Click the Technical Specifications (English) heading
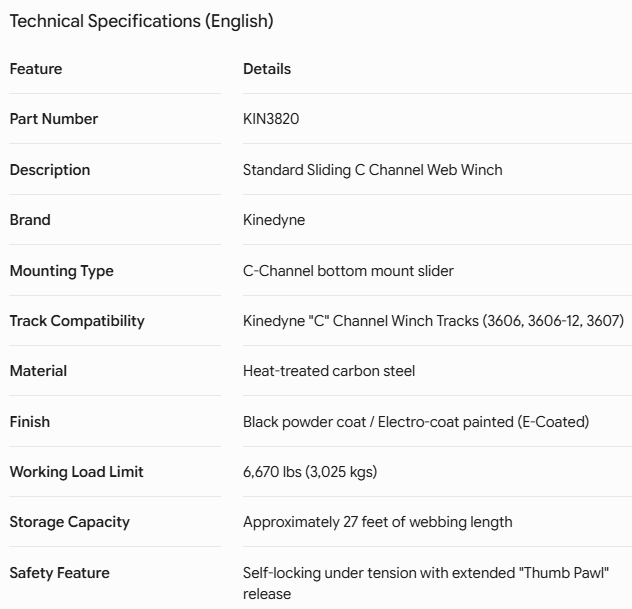This screenshot has height=609, width=632. pos(141,21)
